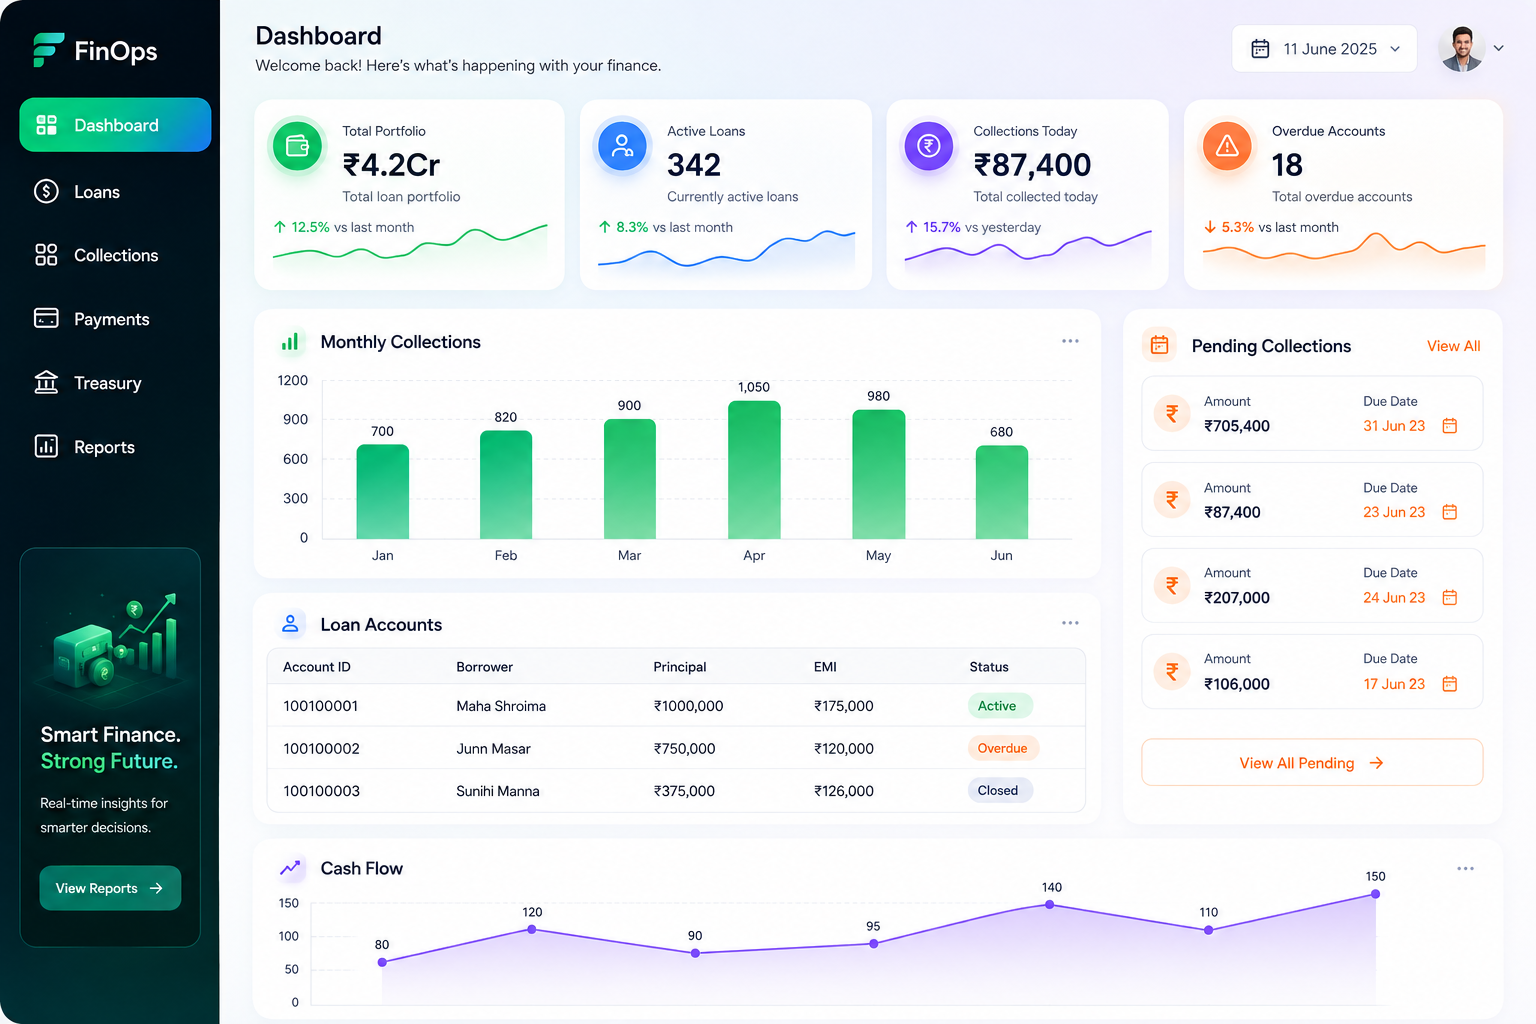Click the Payments card icon

[46, 318]
